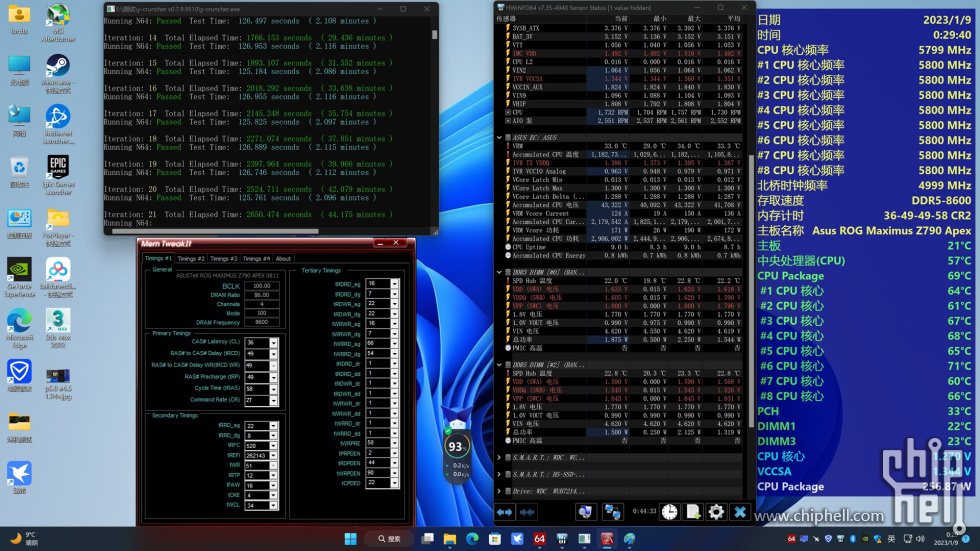Open the tWRWR_sg dropdown in Tertiary Timings

coord(394,324)
